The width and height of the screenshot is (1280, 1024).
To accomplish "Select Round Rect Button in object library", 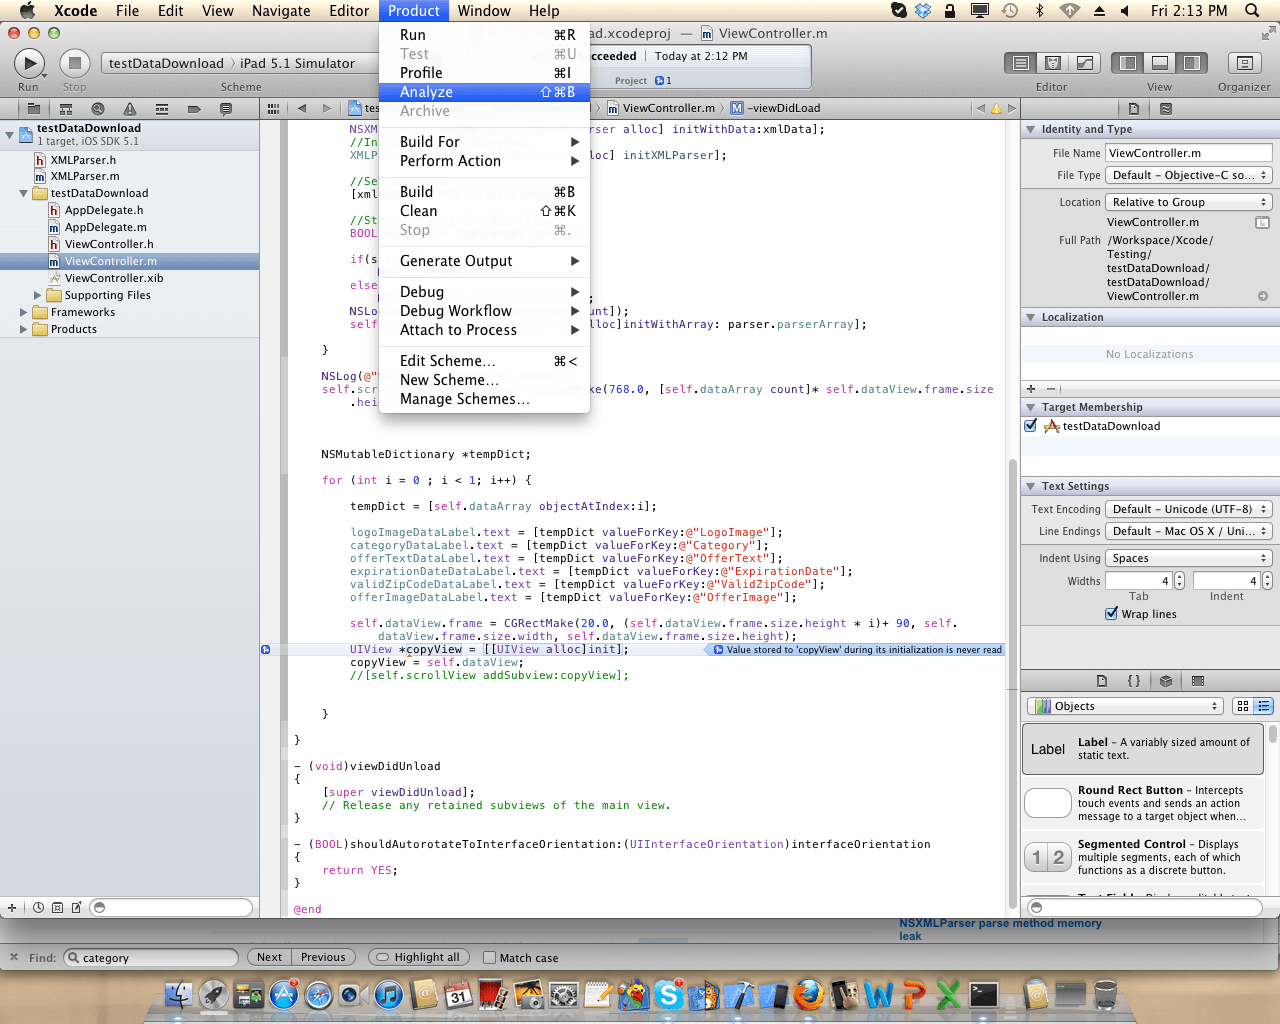I will point(1143,803).
